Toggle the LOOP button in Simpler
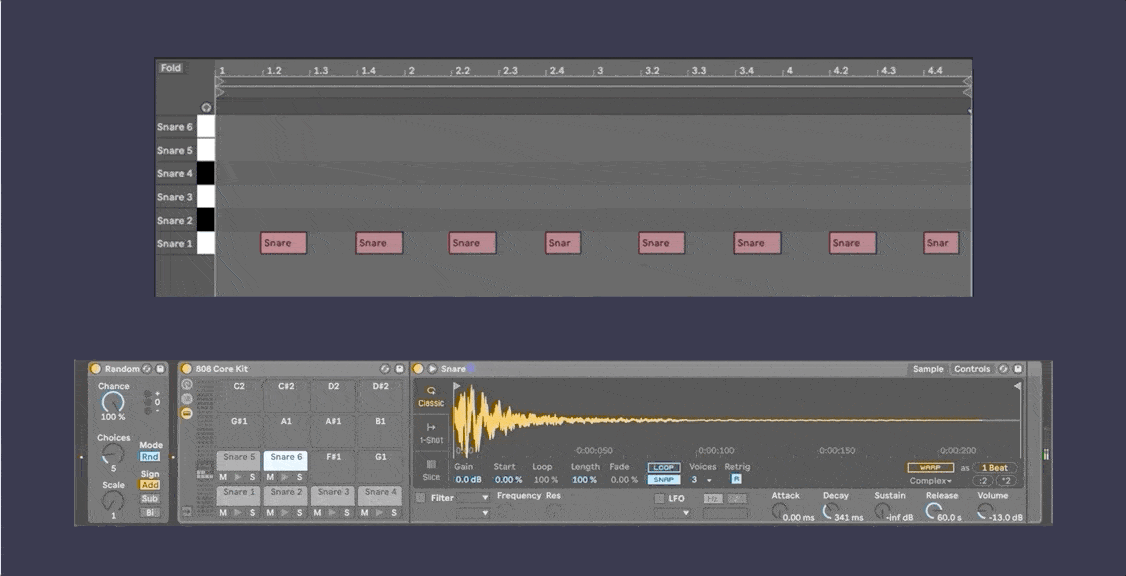Screen dimensions: 1126x576 click(664, 467)
